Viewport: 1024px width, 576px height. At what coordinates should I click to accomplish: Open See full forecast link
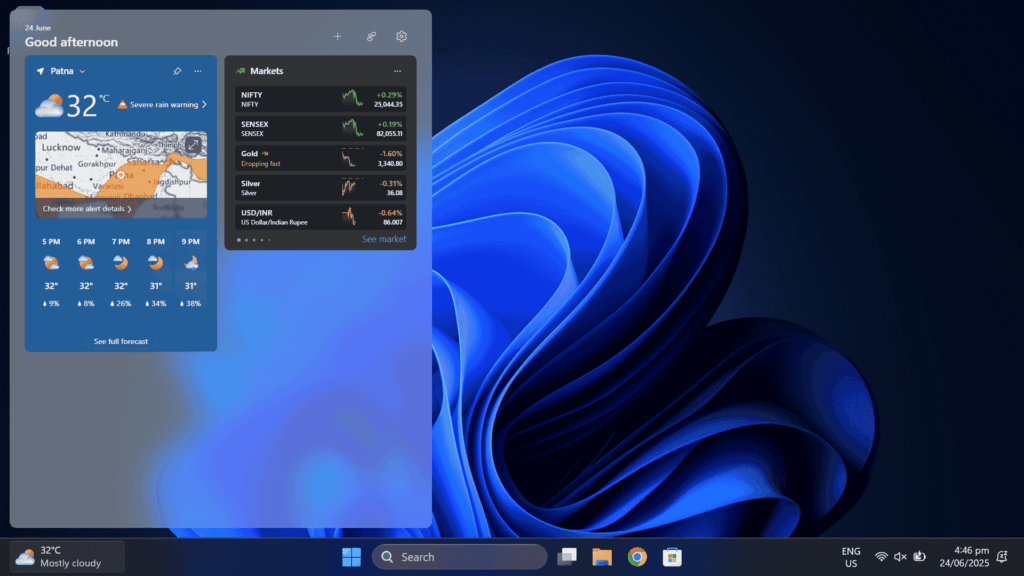(x=121, y=342)
